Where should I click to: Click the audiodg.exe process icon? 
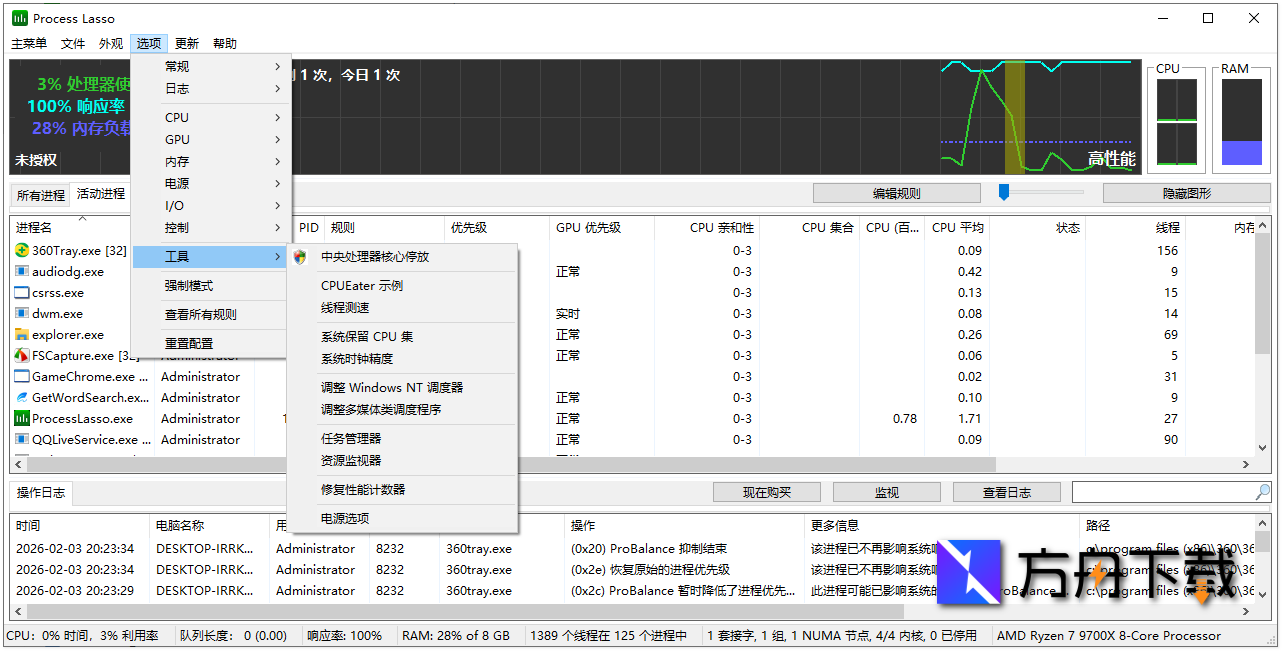[22, 272]
